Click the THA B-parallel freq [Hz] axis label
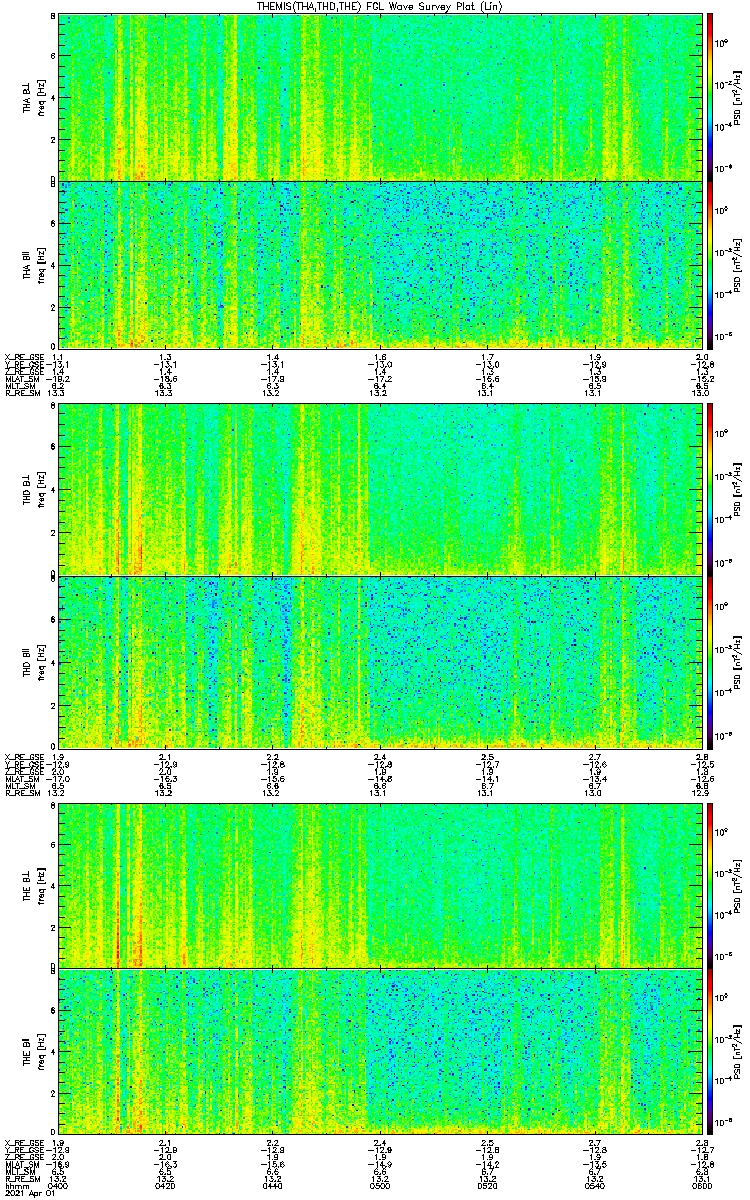 [x=40, y=265]
